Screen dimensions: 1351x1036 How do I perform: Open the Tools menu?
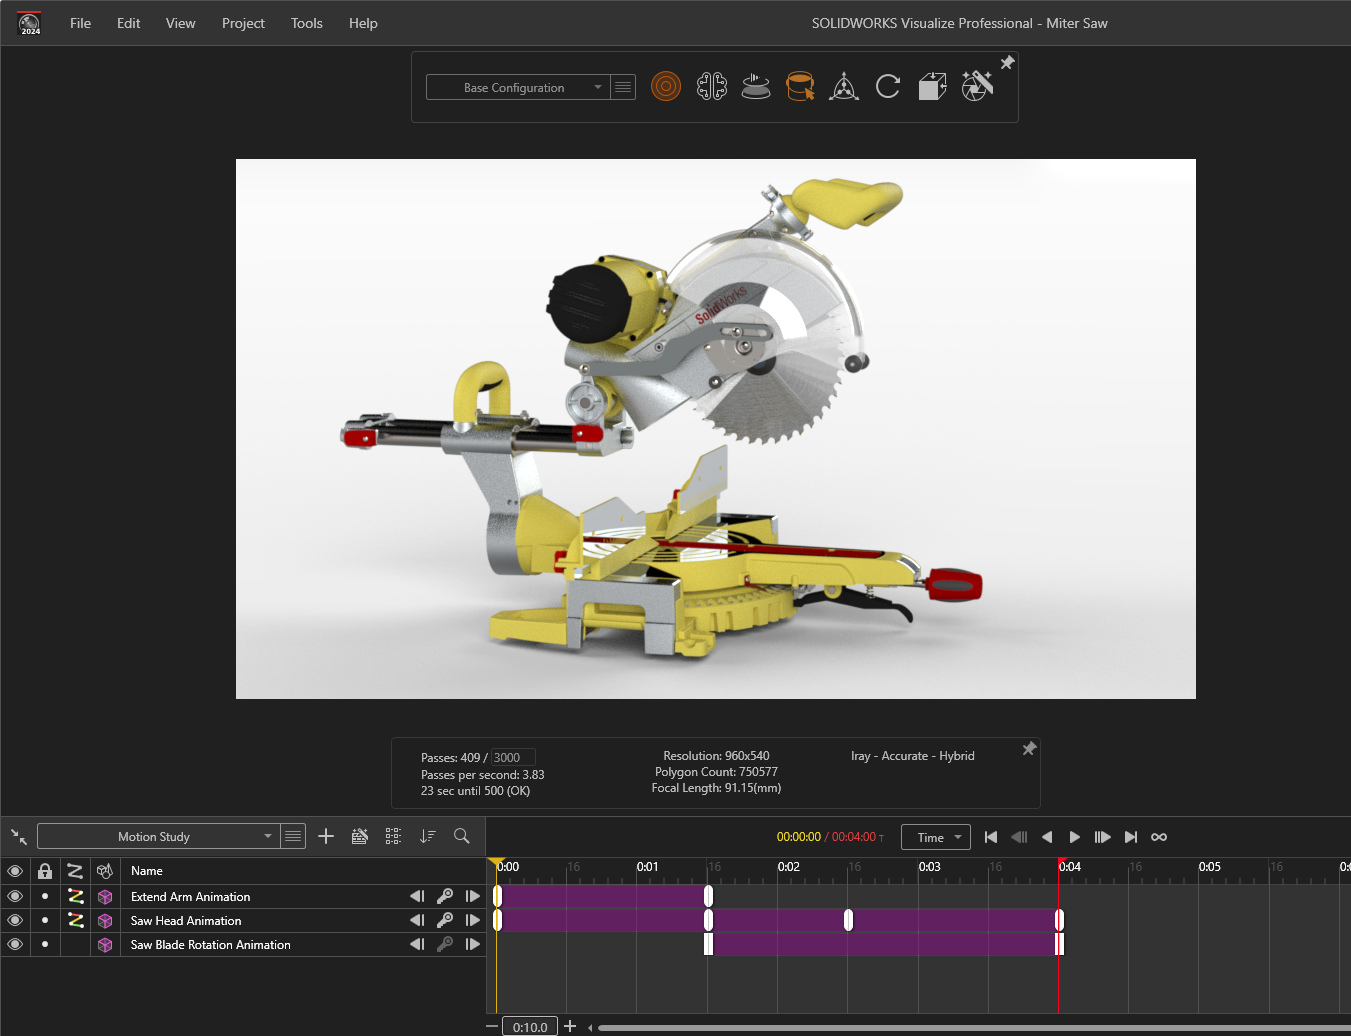tap(307, 23)
